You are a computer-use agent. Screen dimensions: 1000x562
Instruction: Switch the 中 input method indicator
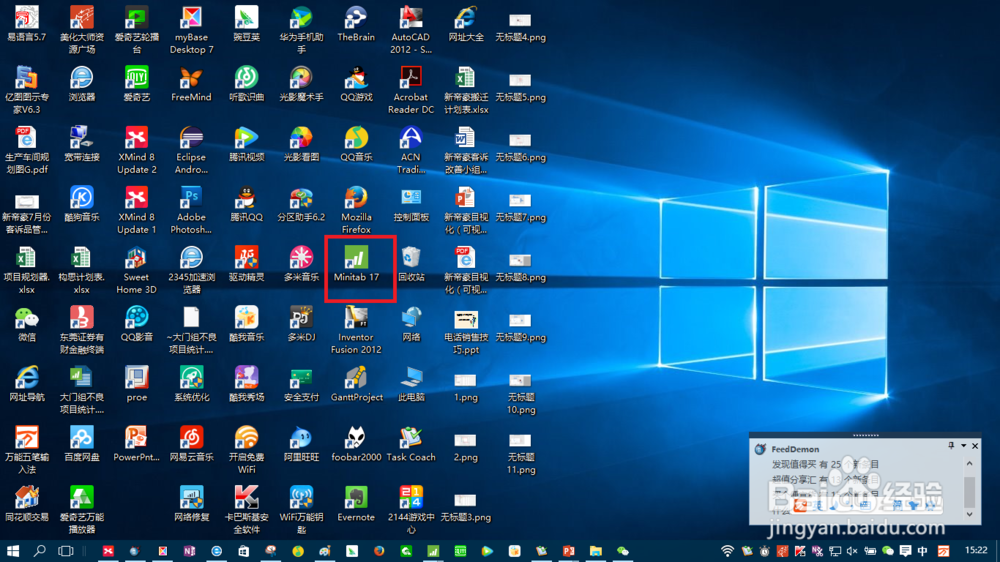[922, 551]
